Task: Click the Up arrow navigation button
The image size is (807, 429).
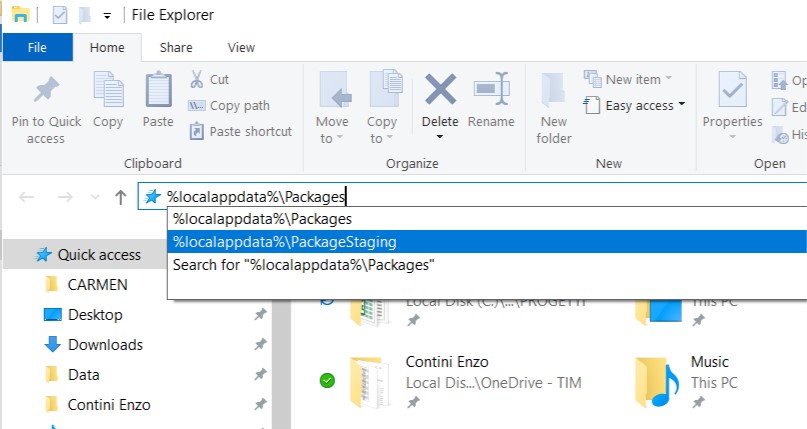Action: (120, 197)
